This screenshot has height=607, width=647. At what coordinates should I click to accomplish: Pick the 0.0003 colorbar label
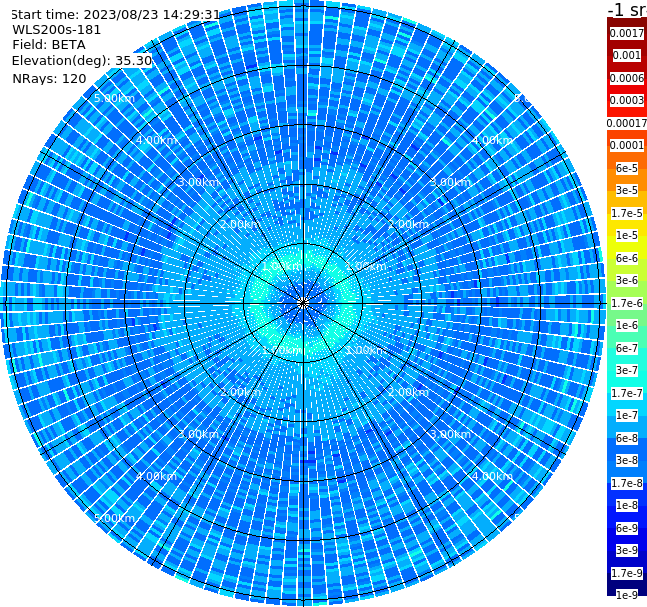[627, 100]
